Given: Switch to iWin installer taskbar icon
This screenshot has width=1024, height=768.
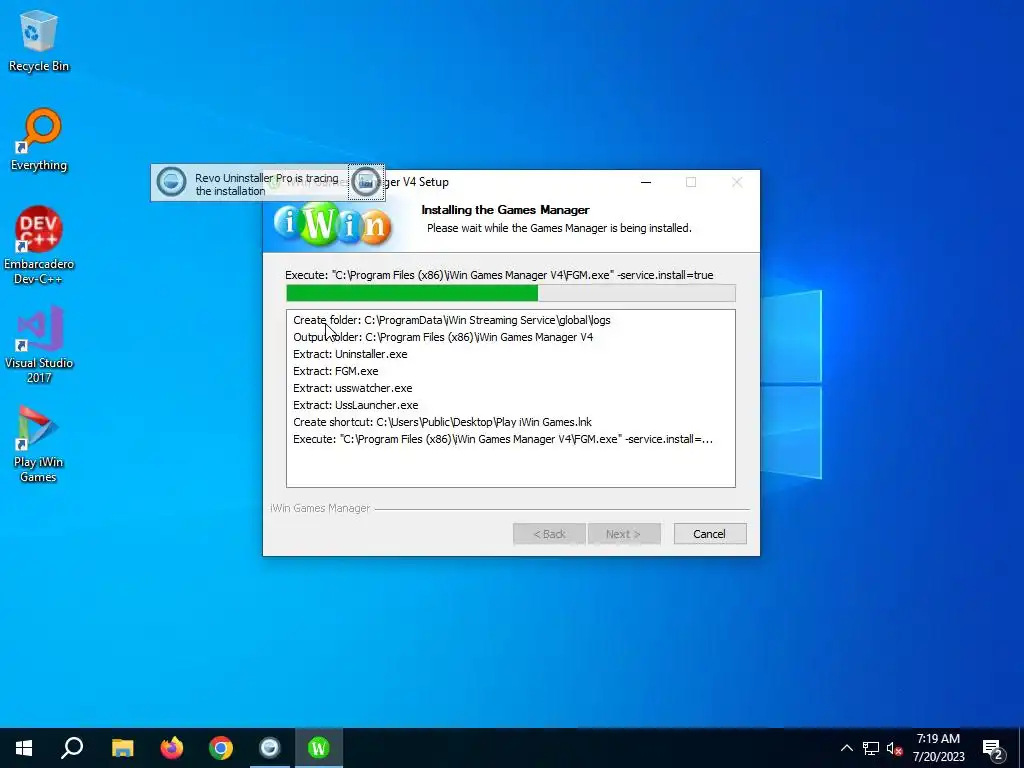Looking at the screenshot, I should point(318,748).
